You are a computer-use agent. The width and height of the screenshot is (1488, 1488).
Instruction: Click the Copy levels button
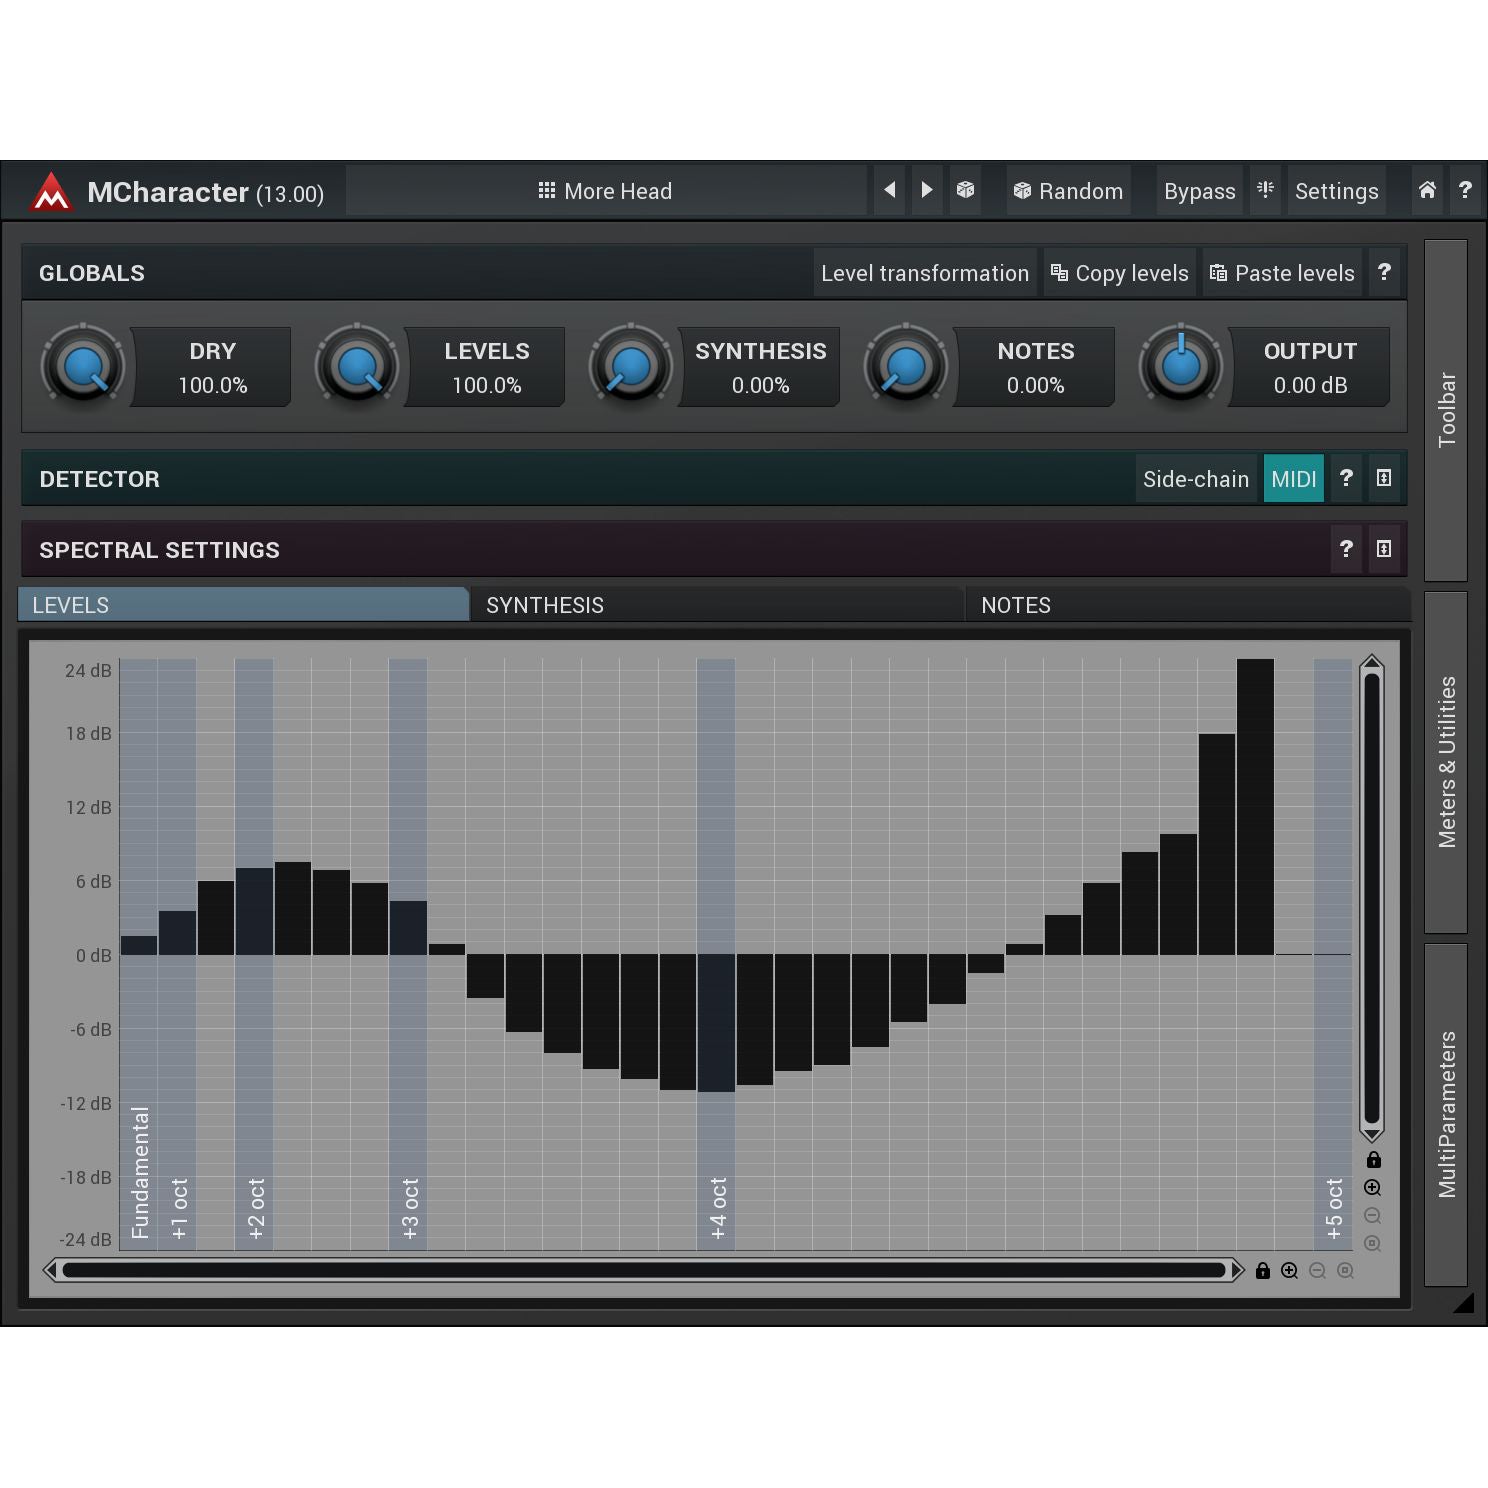(x=1120, y=273)
